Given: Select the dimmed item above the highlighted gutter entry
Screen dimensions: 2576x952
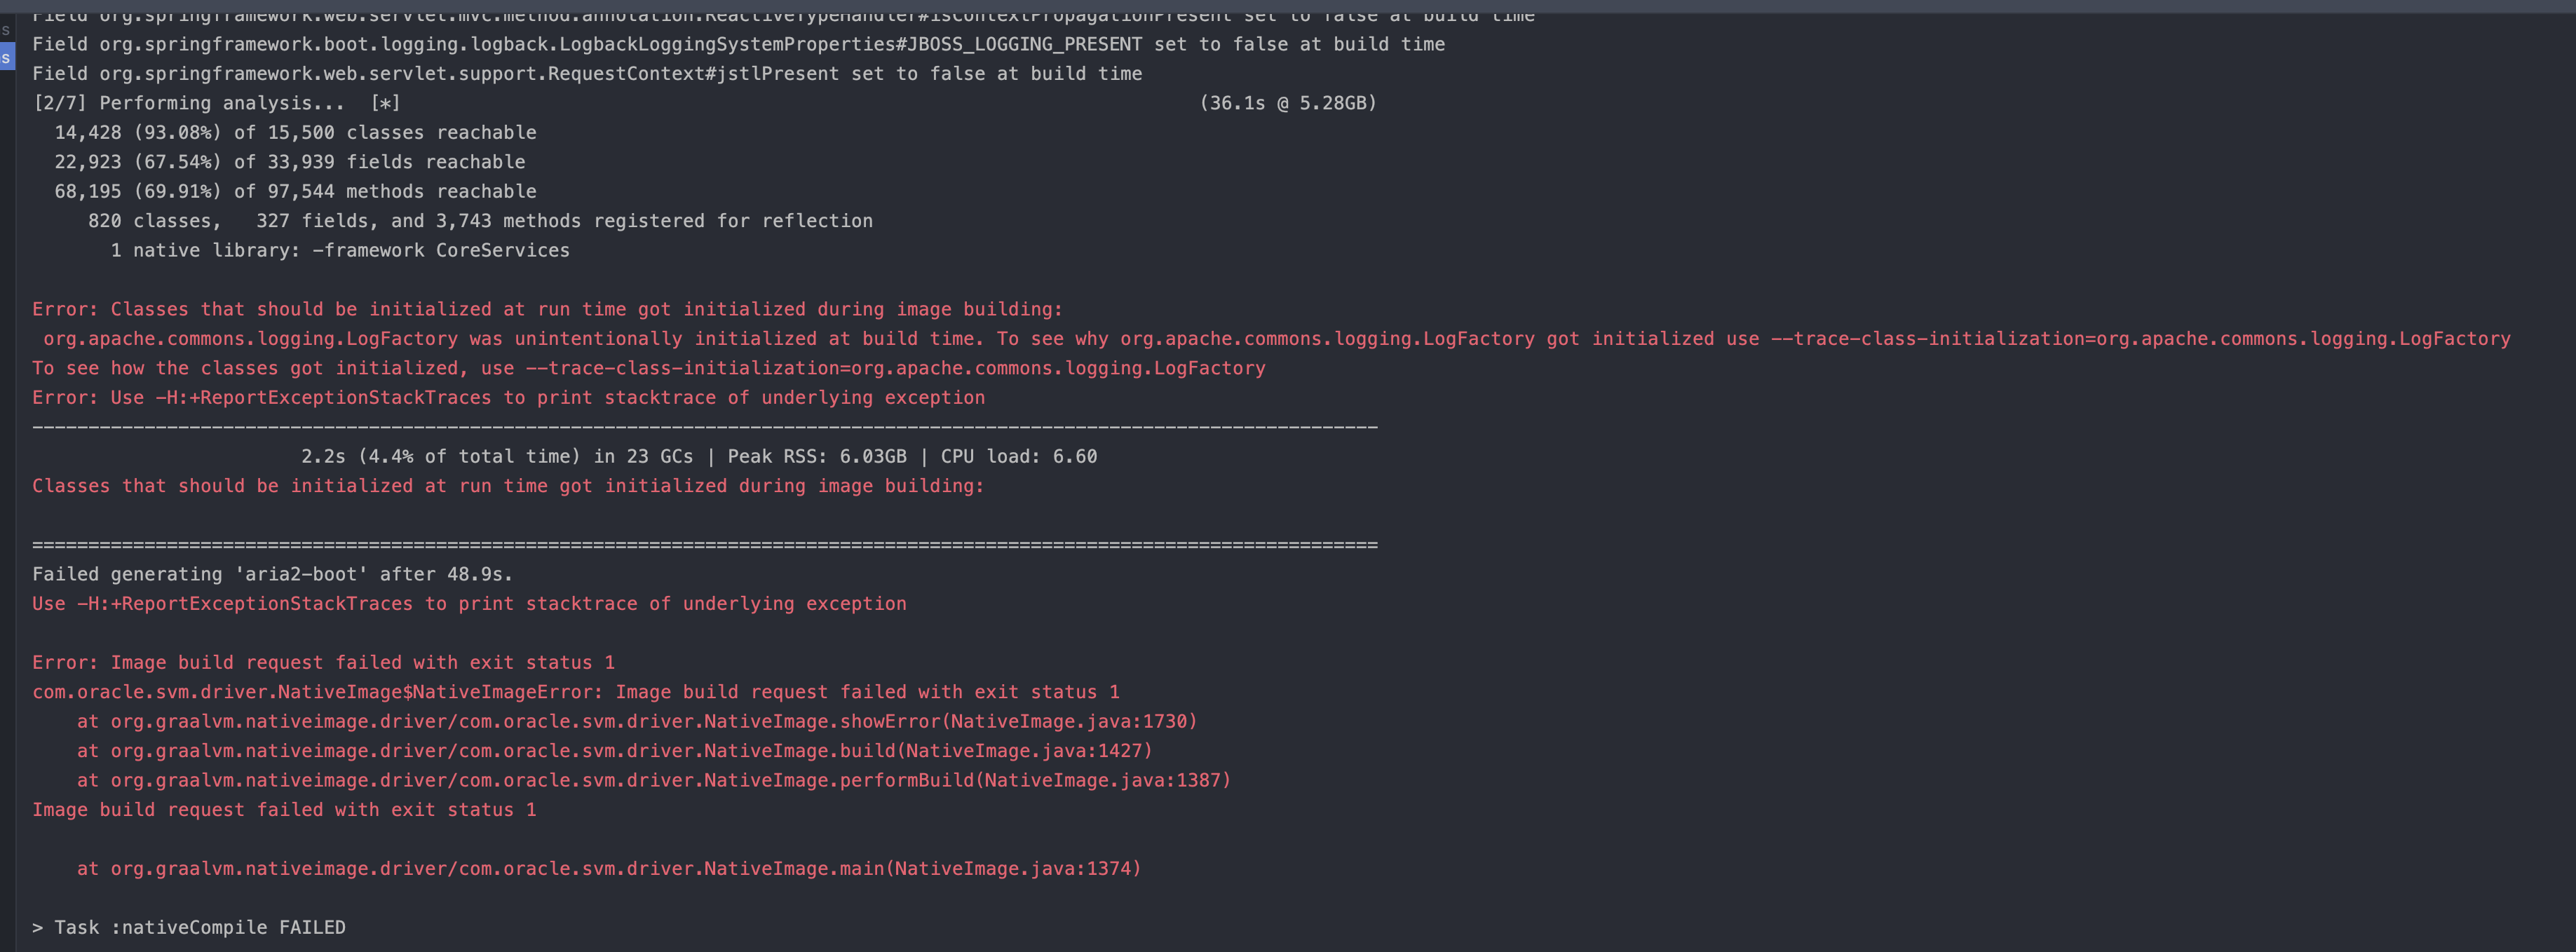Looking at the screenshot, I should pyautogui.click(x=6, y=30).
